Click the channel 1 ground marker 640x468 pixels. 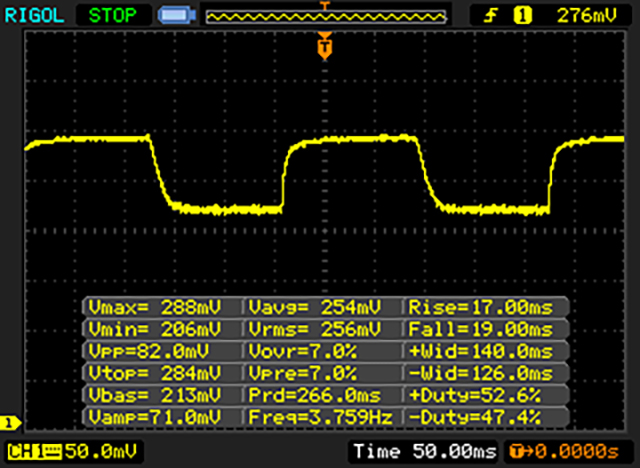[x=10, y=423]
